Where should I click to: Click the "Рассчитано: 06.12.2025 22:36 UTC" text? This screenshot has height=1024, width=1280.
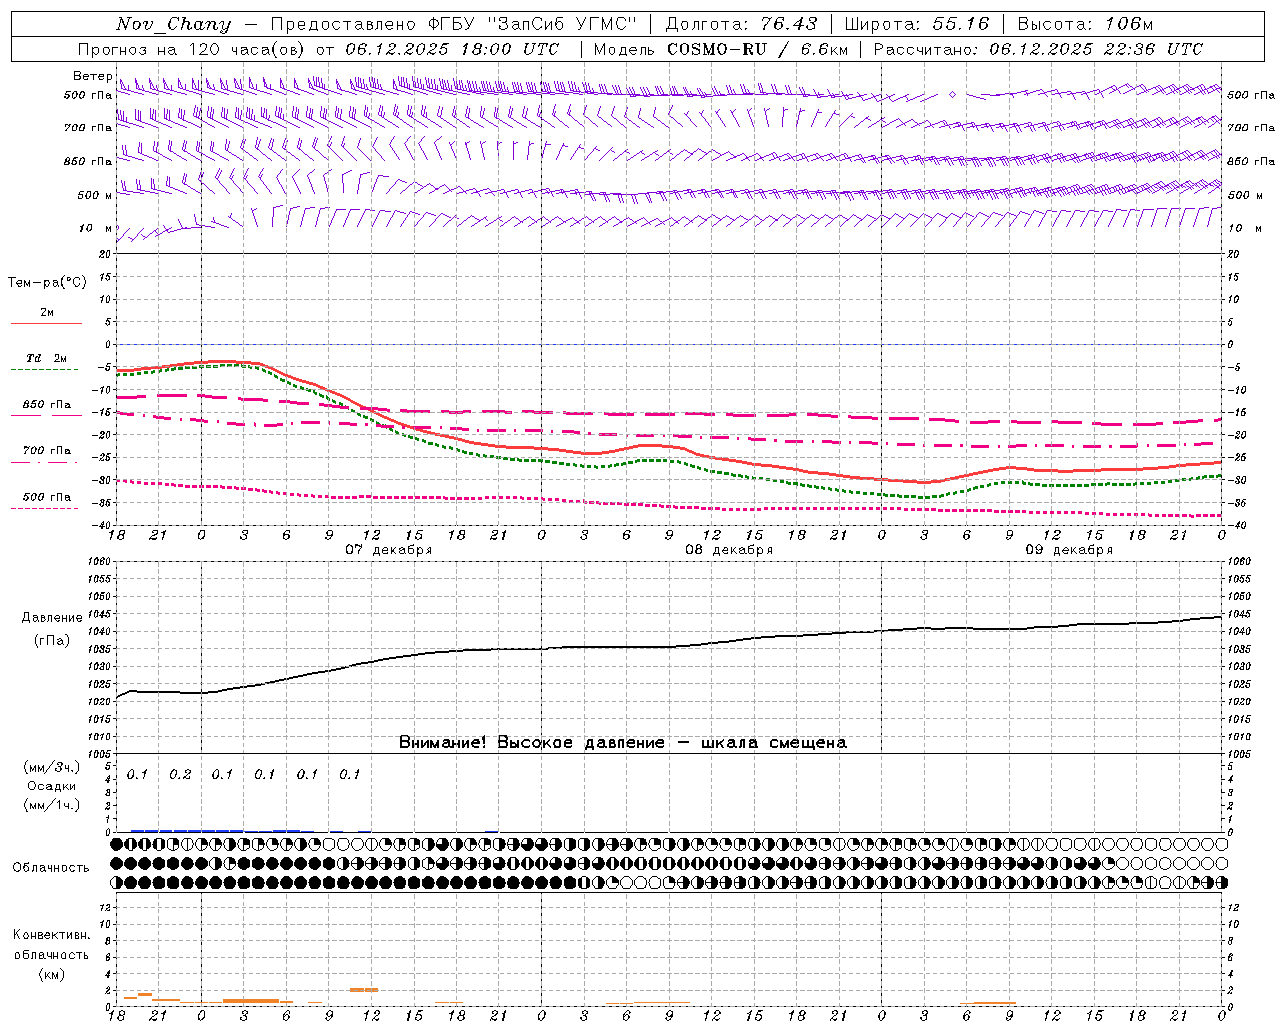(1038, 49)
